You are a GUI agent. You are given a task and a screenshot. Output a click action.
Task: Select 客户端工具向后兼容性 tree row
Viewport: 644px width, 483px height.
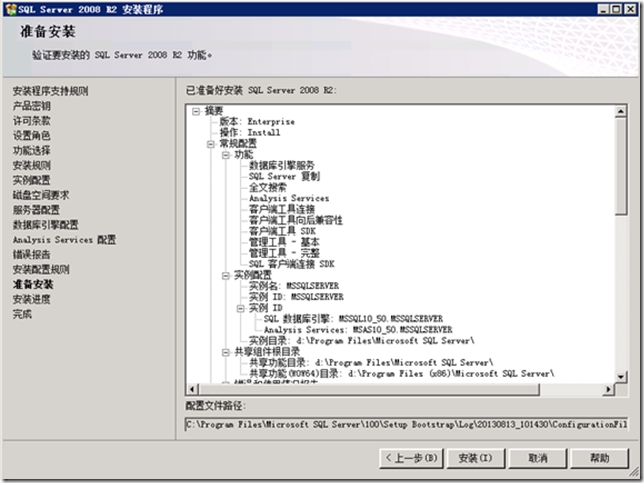click(x=296, y=220)
